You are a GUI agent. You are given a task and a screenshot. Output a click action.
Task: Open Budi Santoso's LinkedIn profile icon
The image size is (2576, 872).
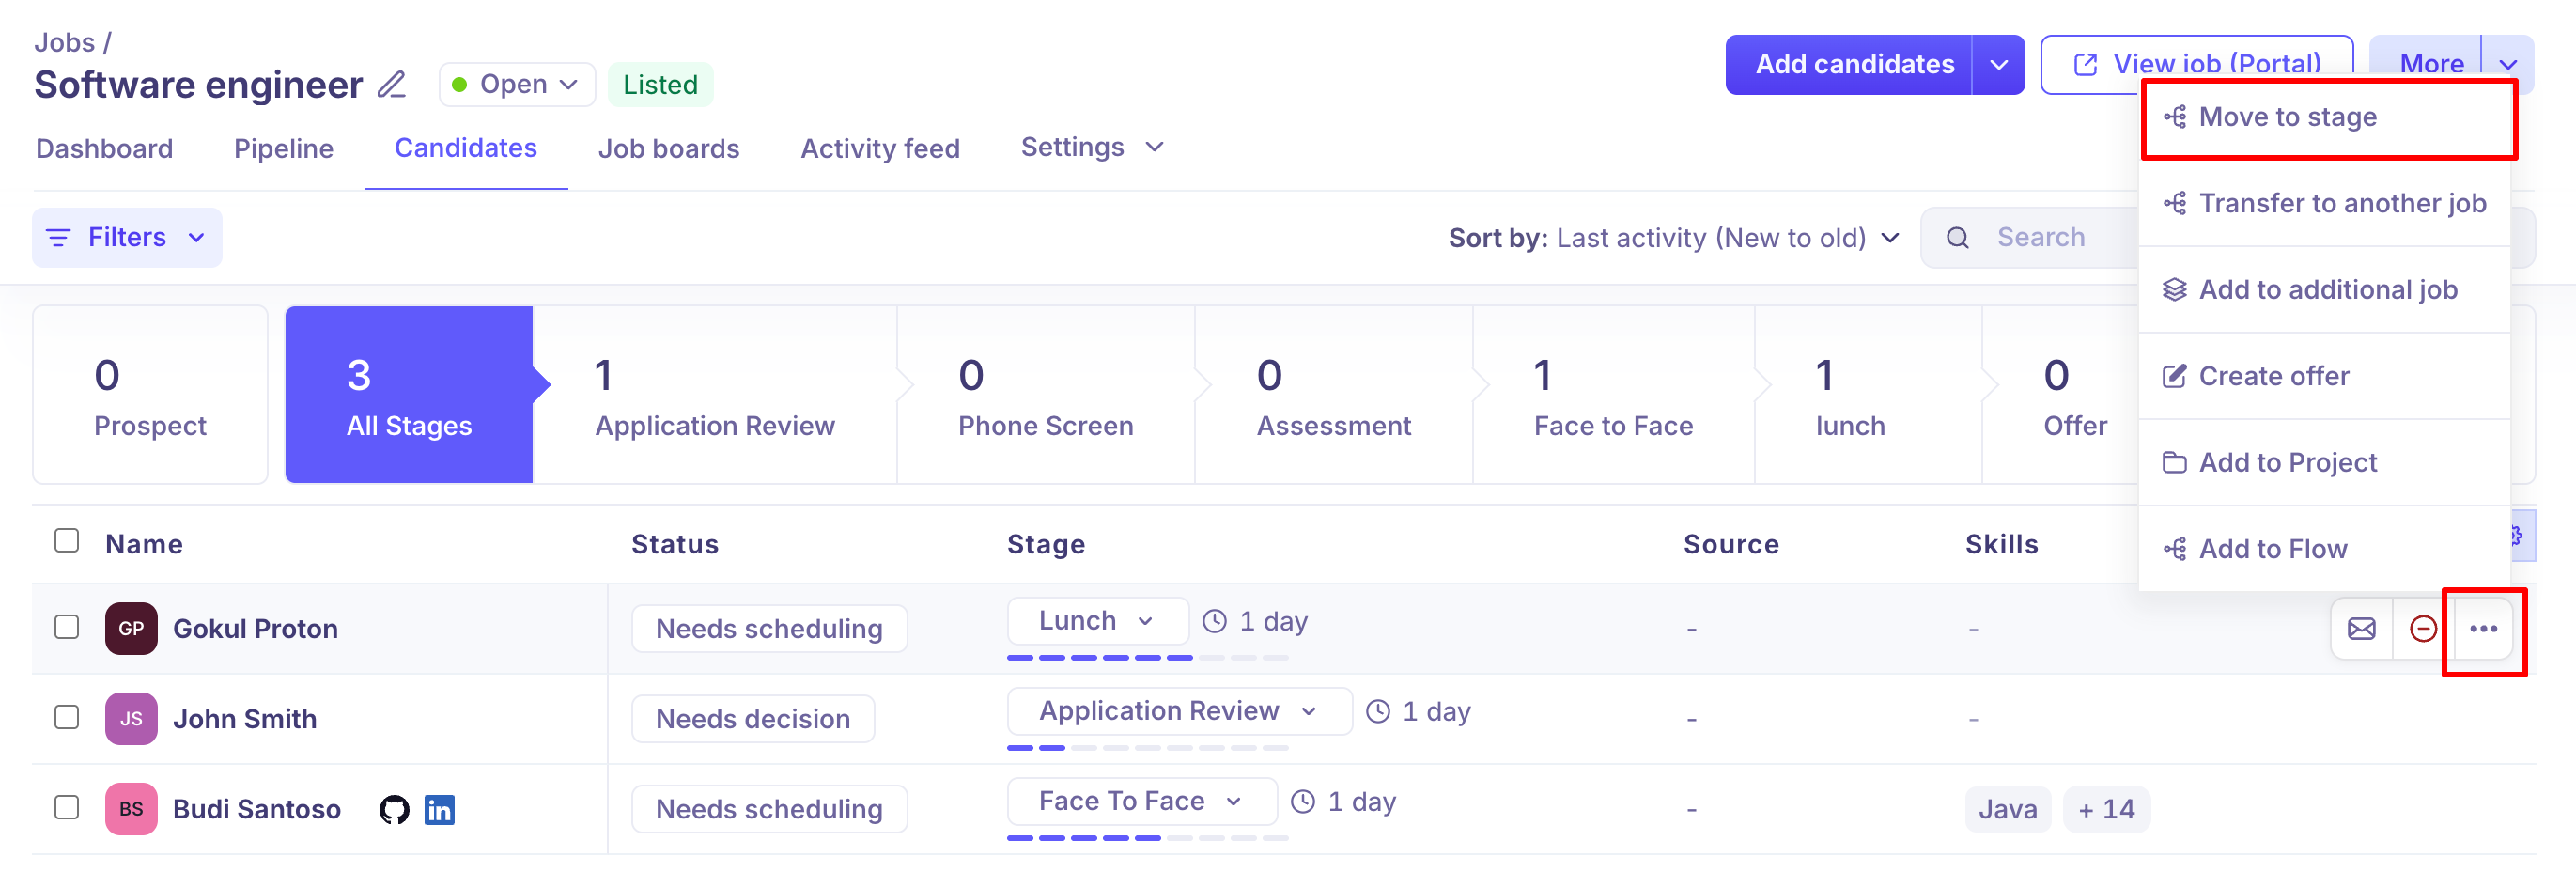coord(439,809)
